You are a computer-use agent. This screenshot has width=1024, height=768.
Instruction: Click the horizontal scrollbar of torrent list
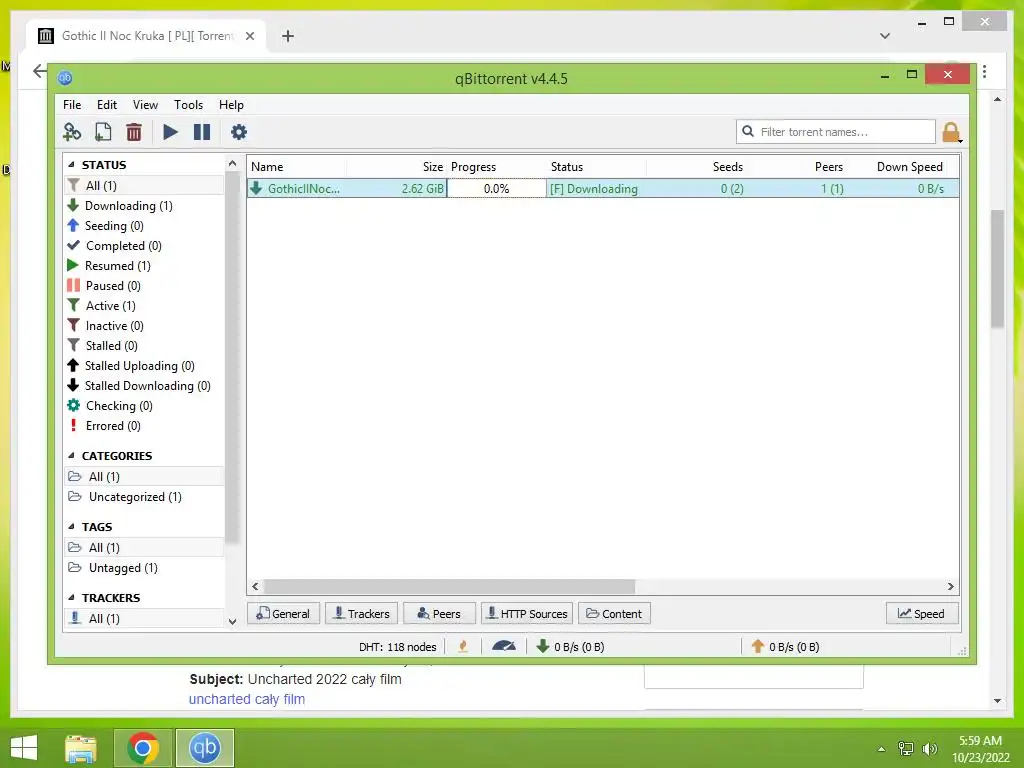click(449, 586)
